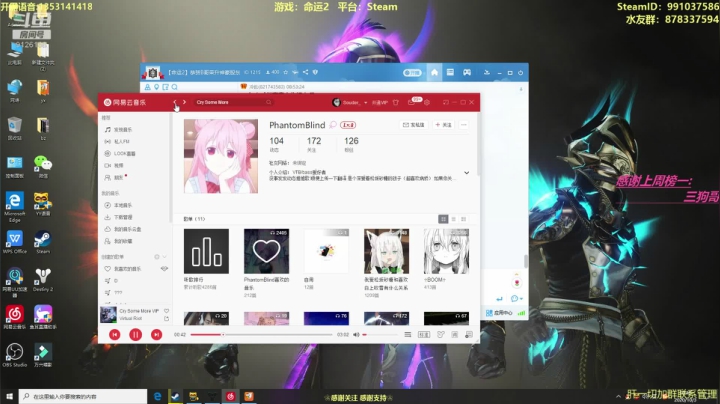Share the currently playing song

point(166,319)
